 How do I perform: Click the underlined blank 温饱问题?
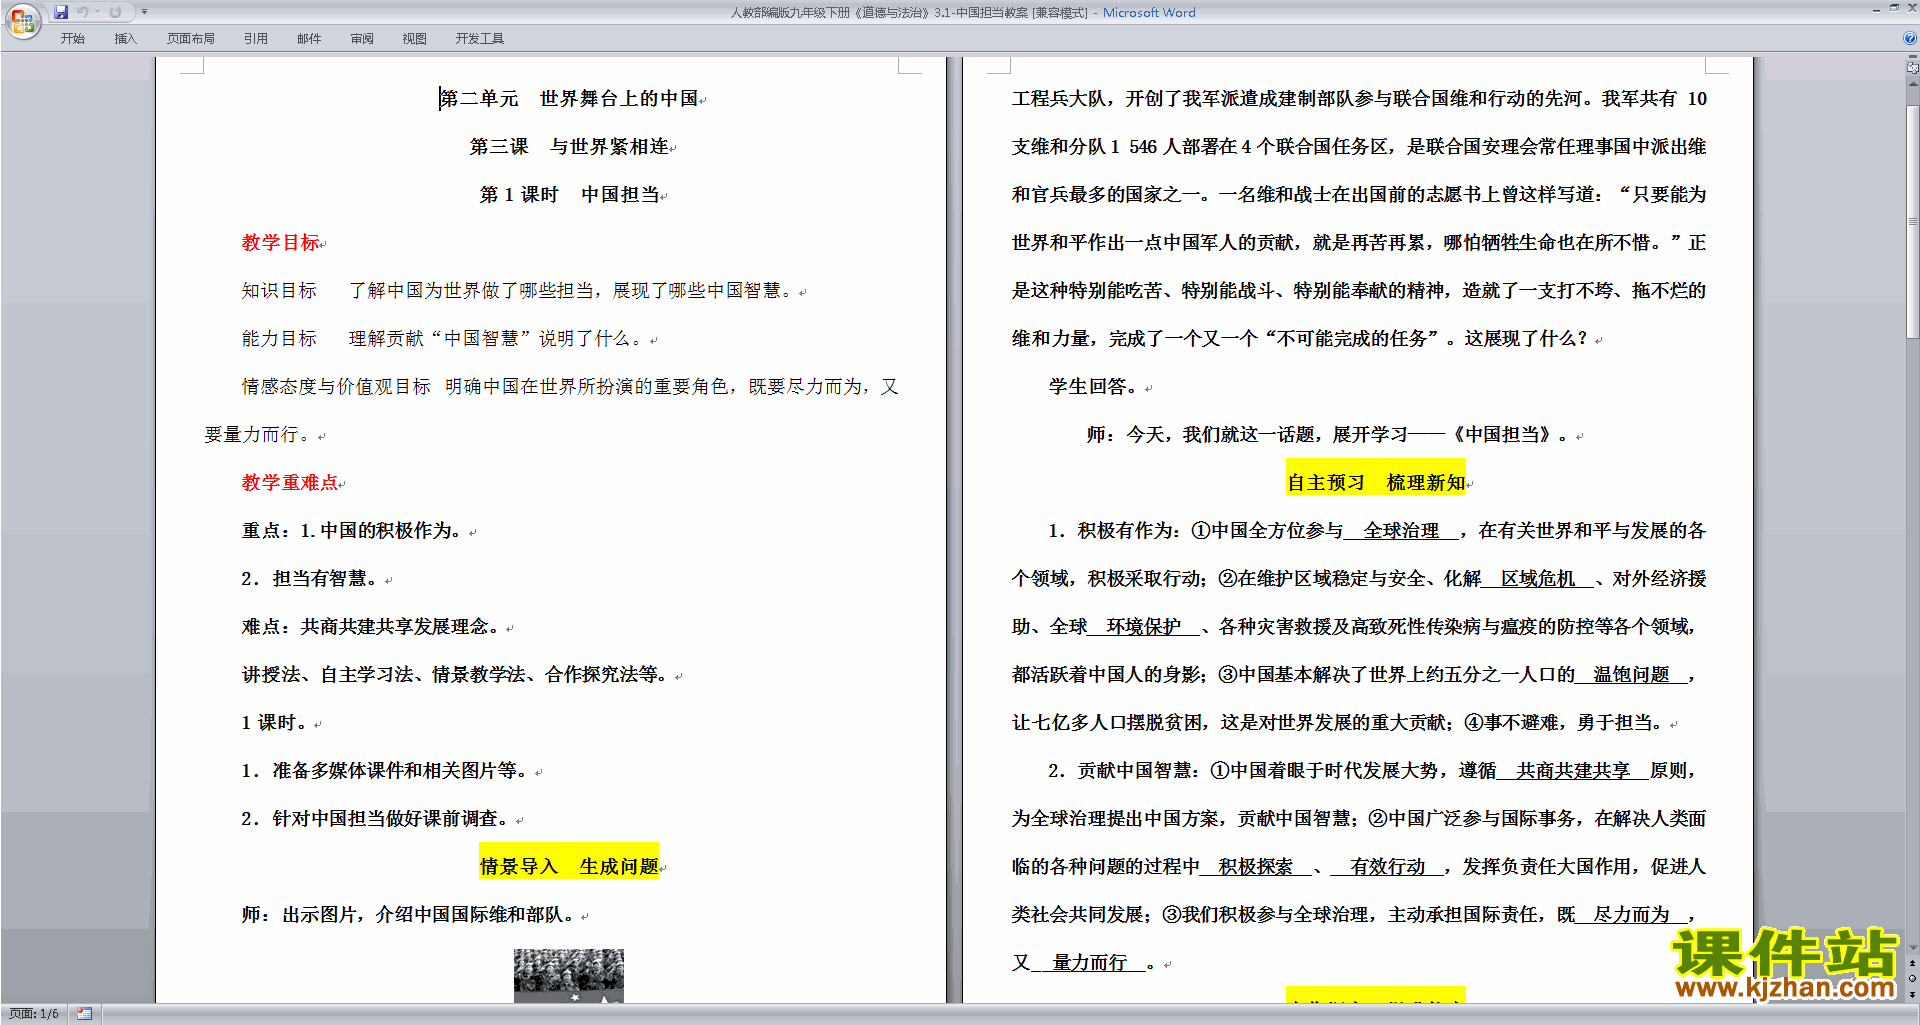1632,675
